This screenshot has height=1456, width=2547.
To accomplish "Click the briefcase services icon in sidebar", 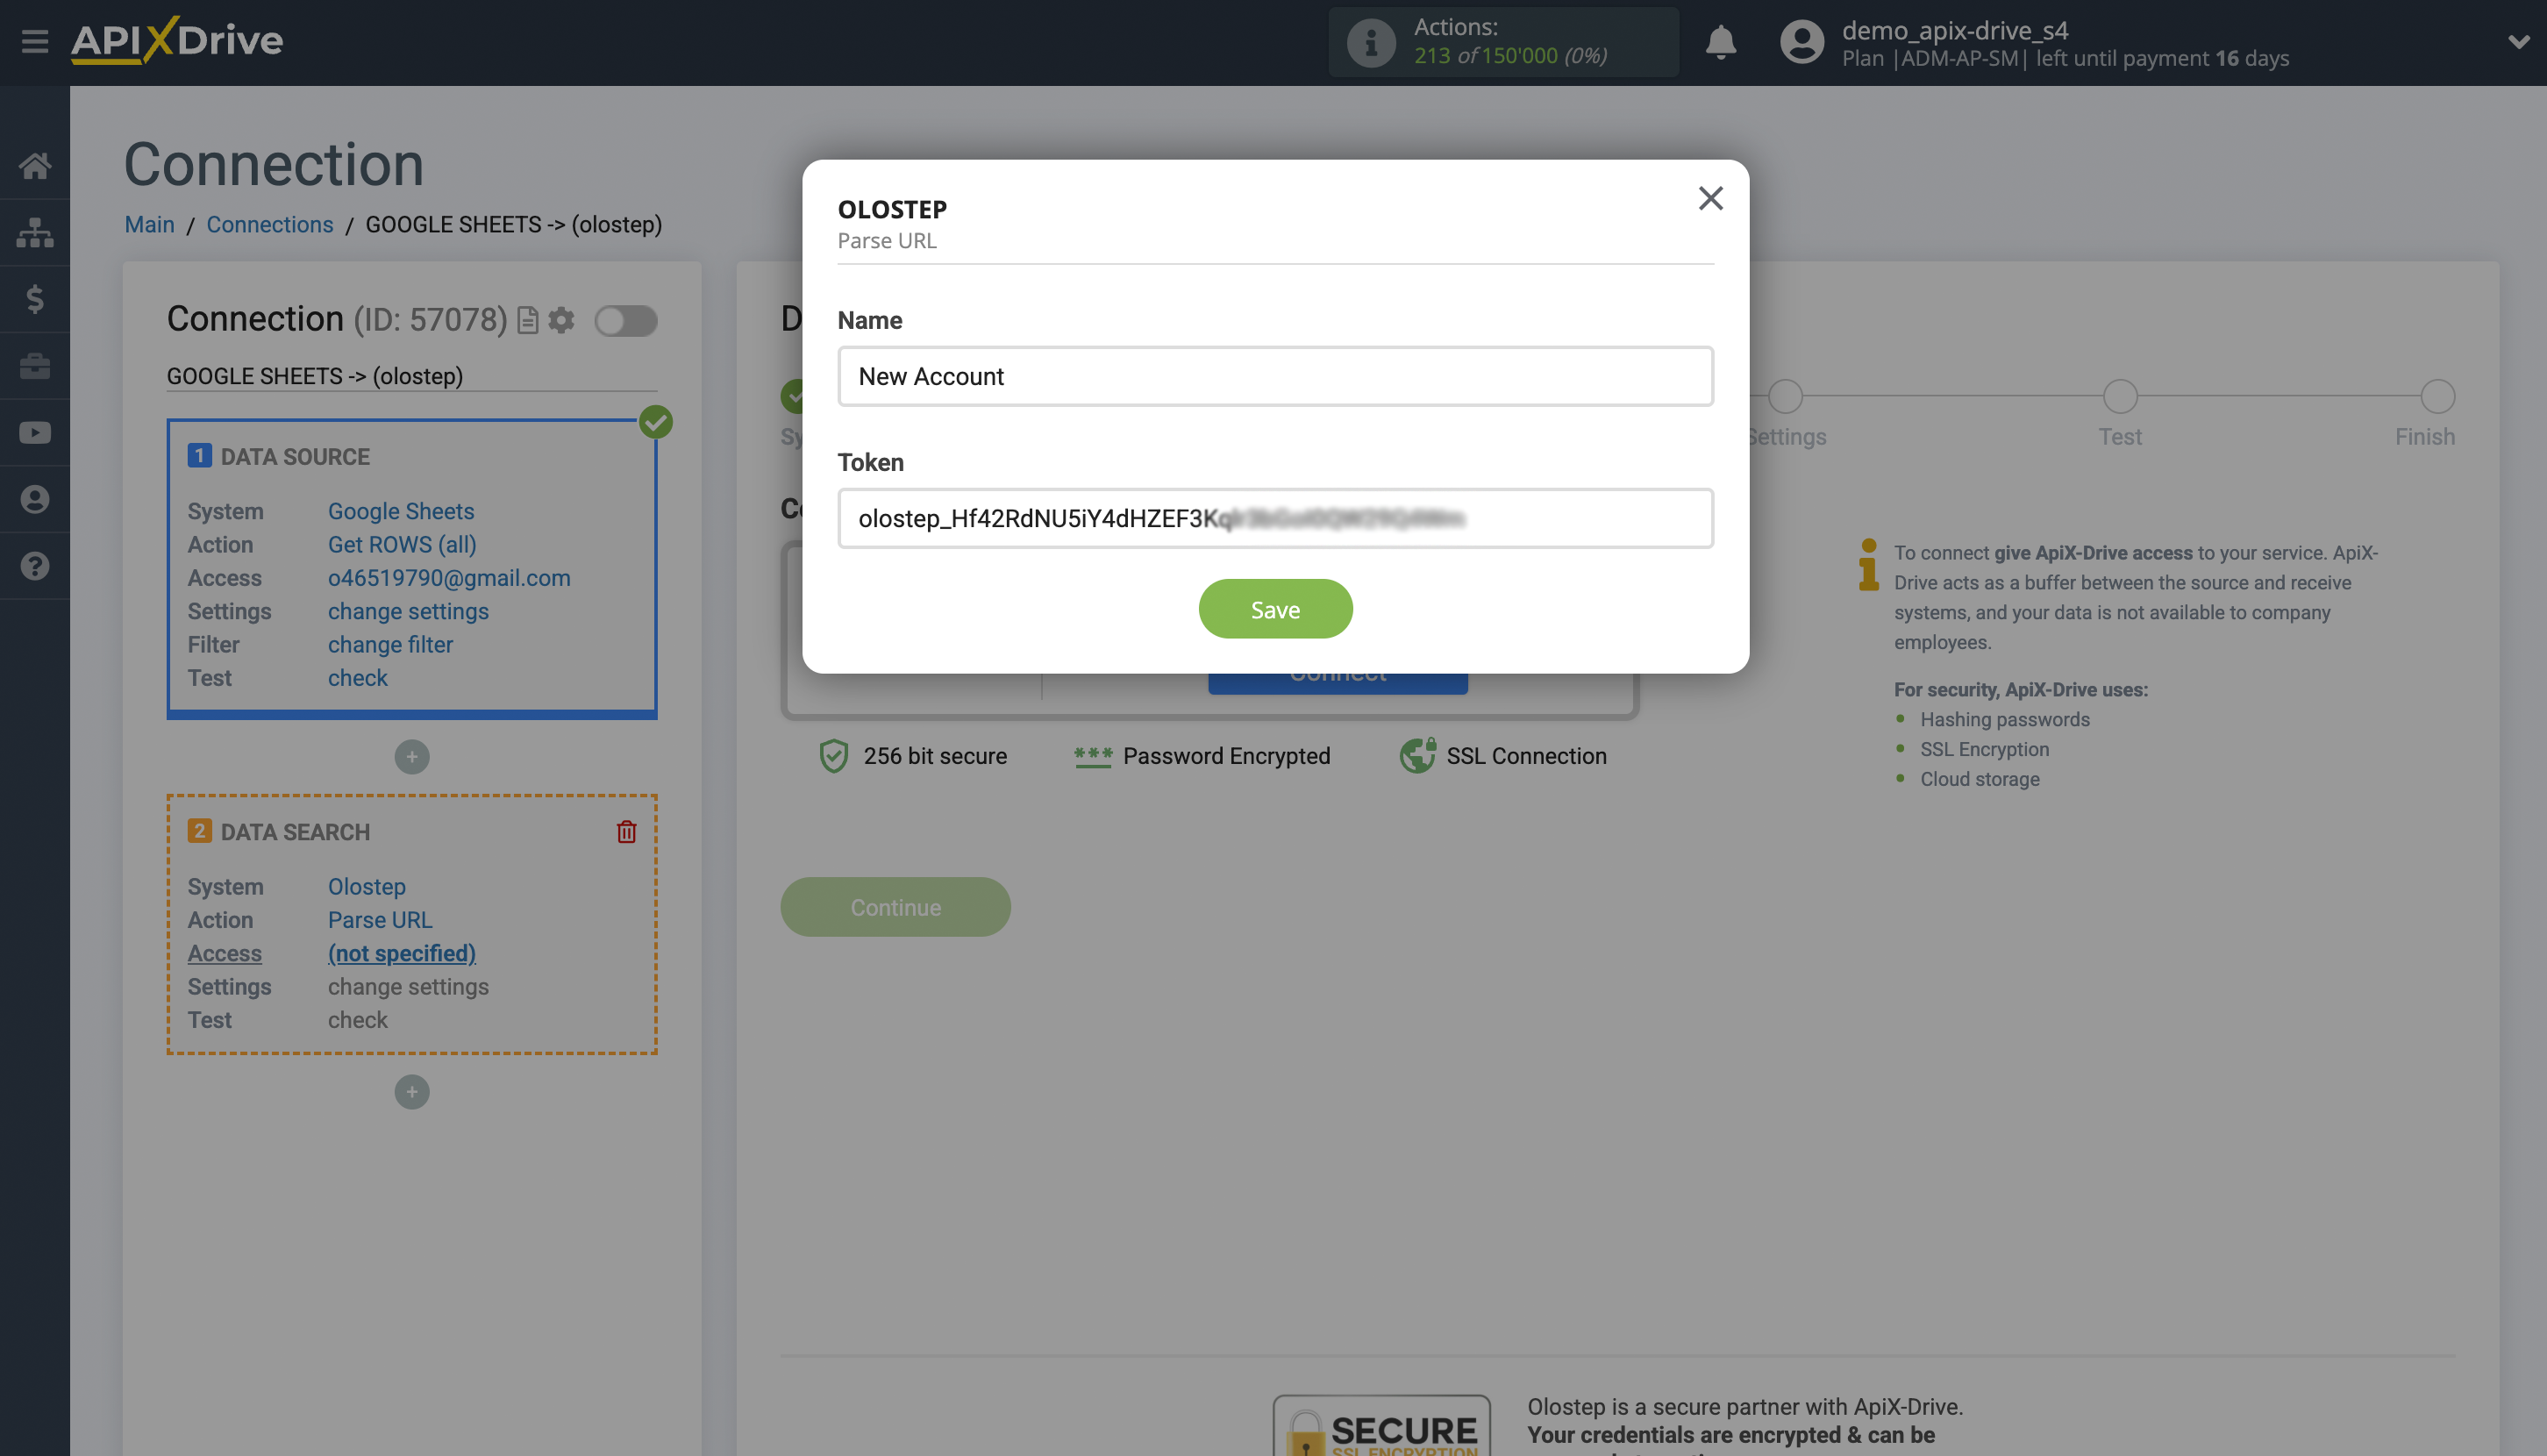I will (x=36, y=366).
